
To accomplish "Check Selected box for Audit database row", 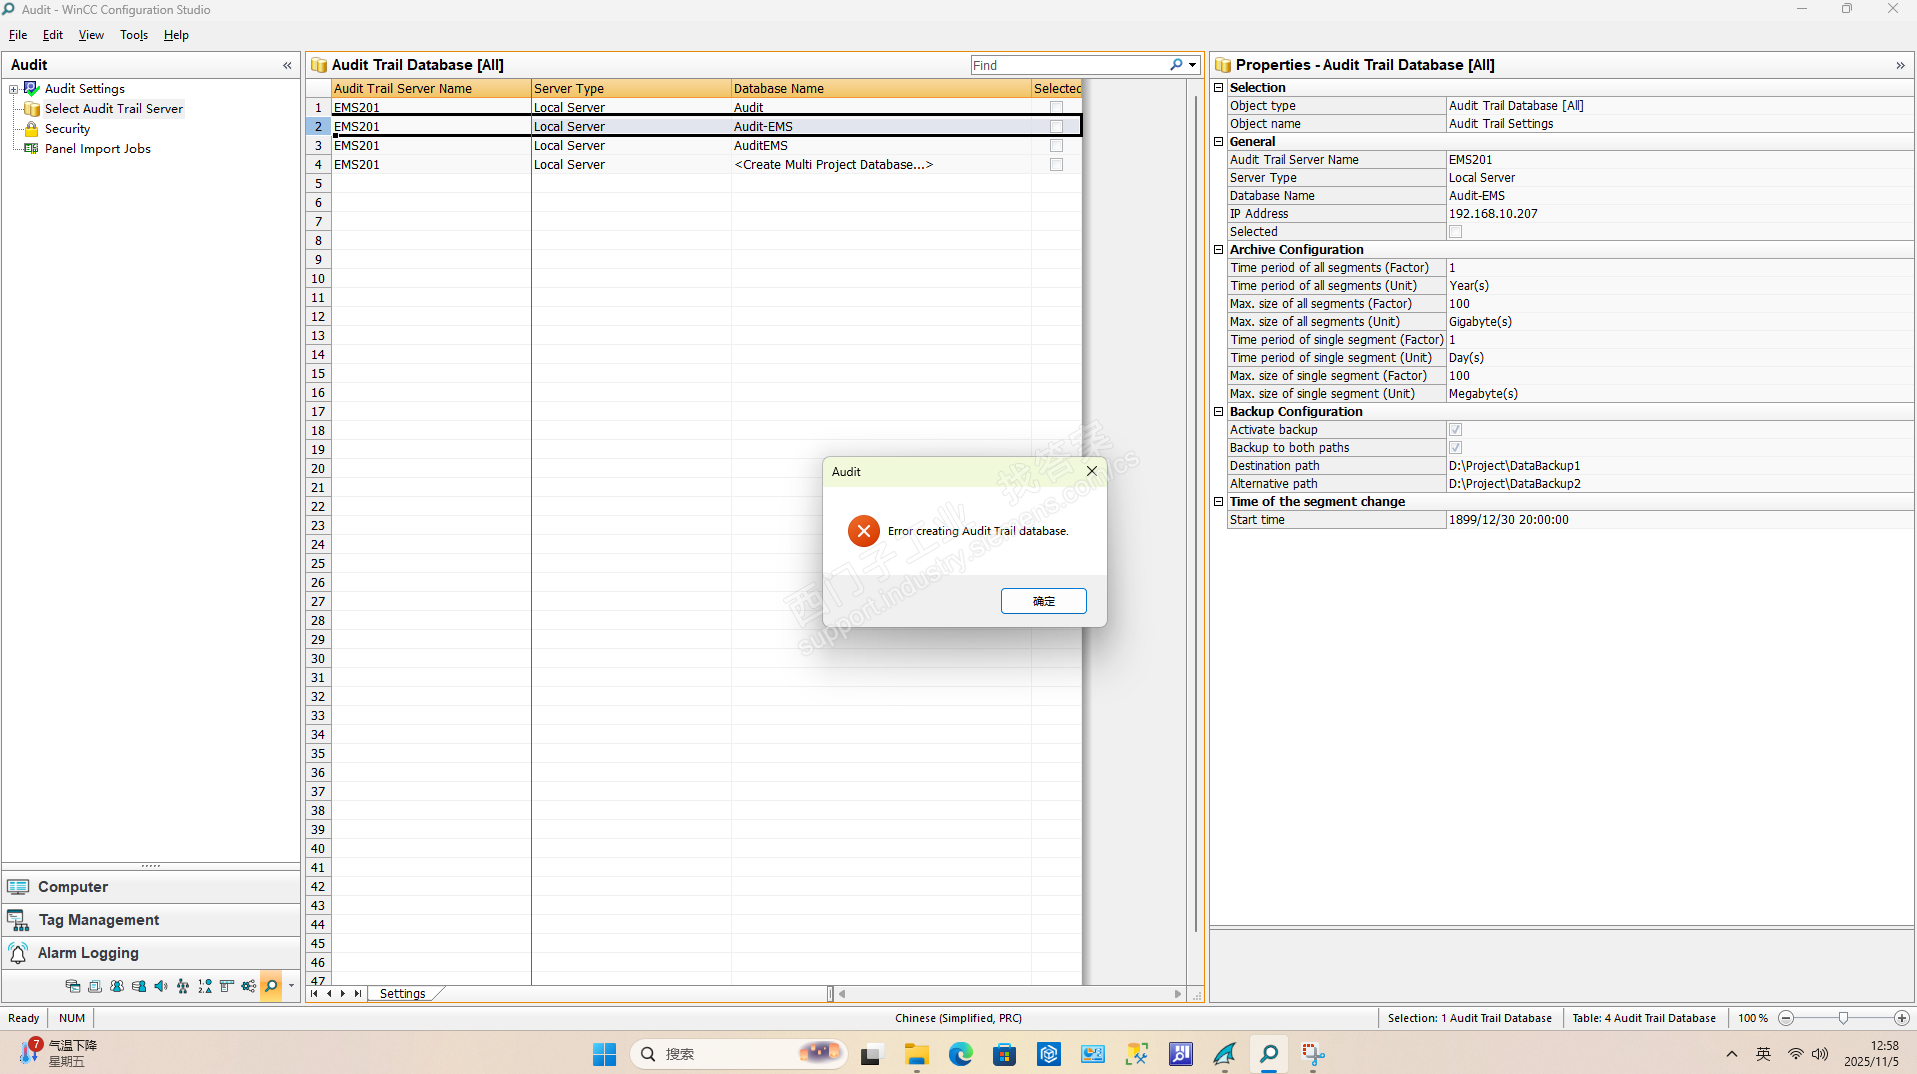I will tap(1056, 108).
